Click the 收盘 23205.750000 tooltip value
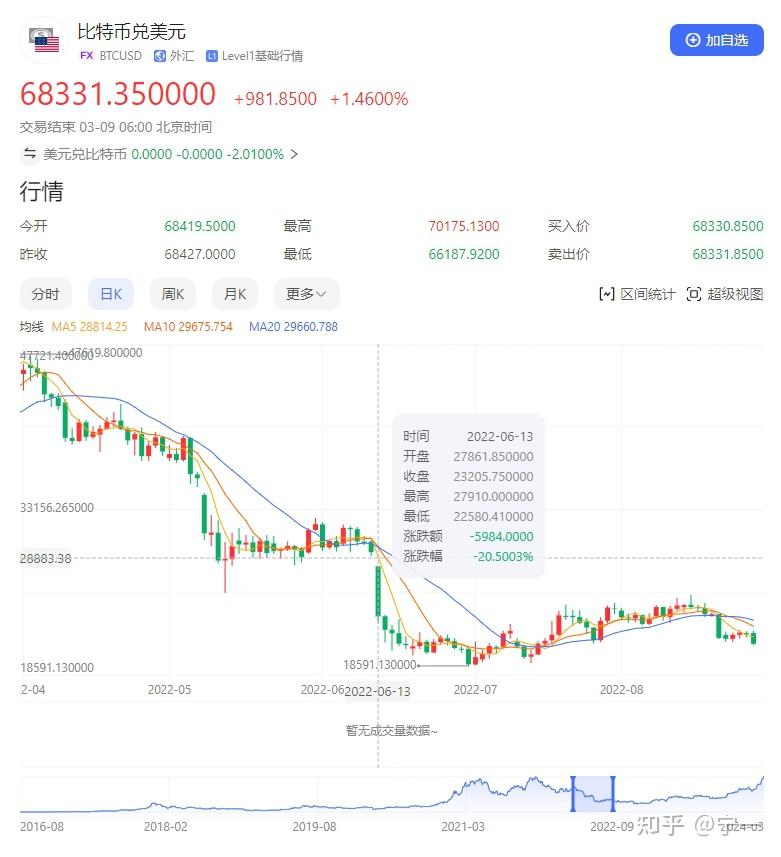Viewport: 781px width, 857px height. (x=493, y=477)
